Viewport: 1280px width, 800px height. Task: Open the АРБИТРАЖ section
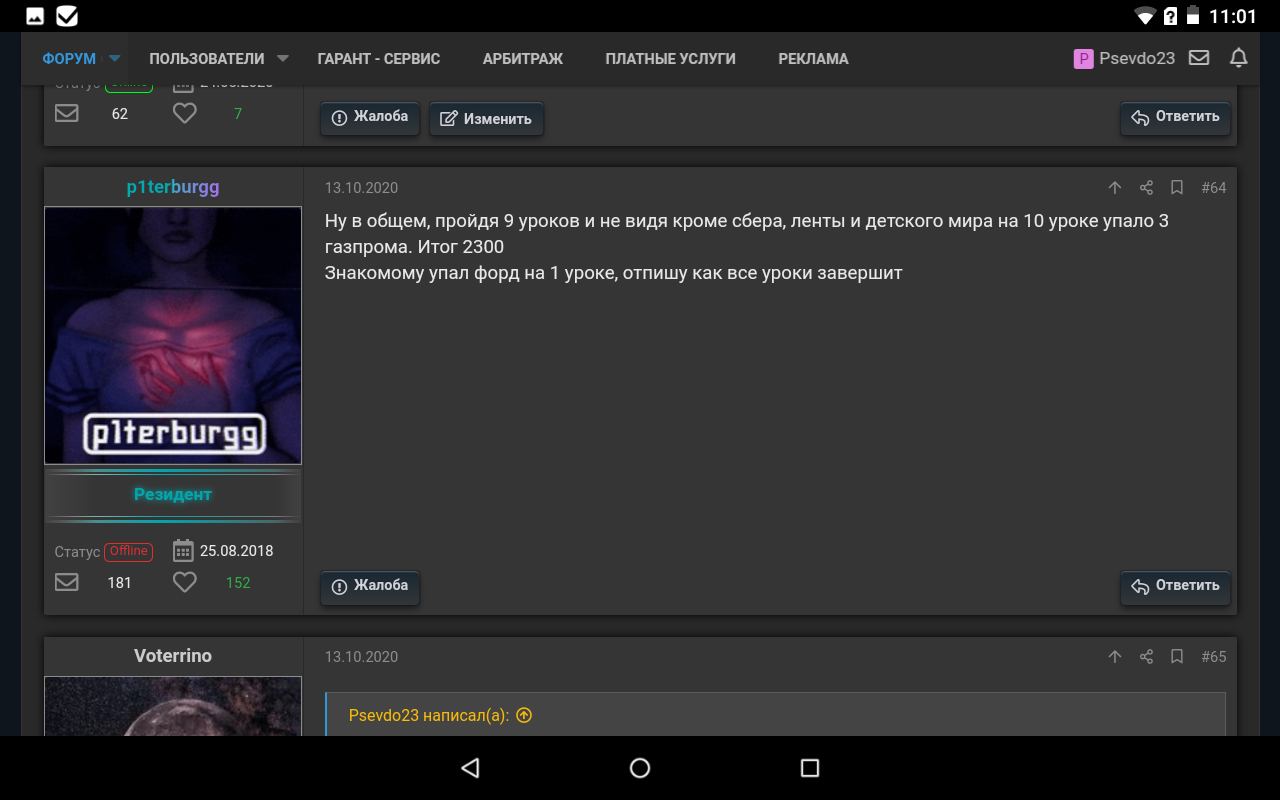tap(523, 59)
